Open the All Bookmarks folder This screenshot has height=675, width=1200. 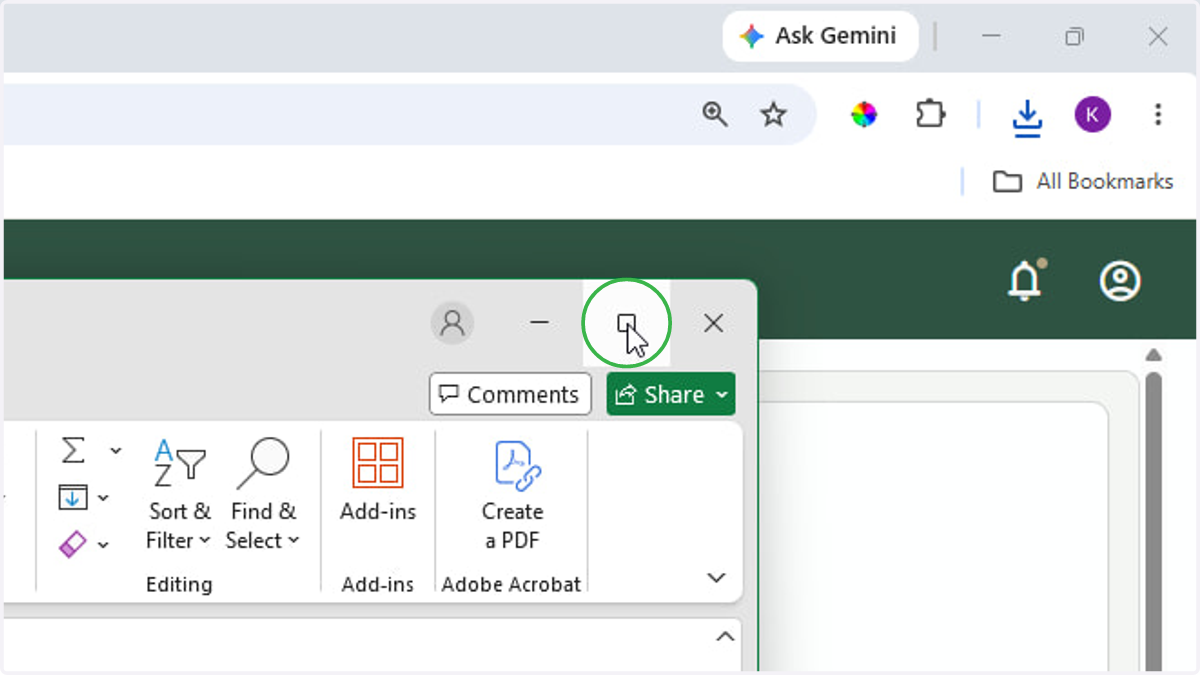tap(1083, 181)
